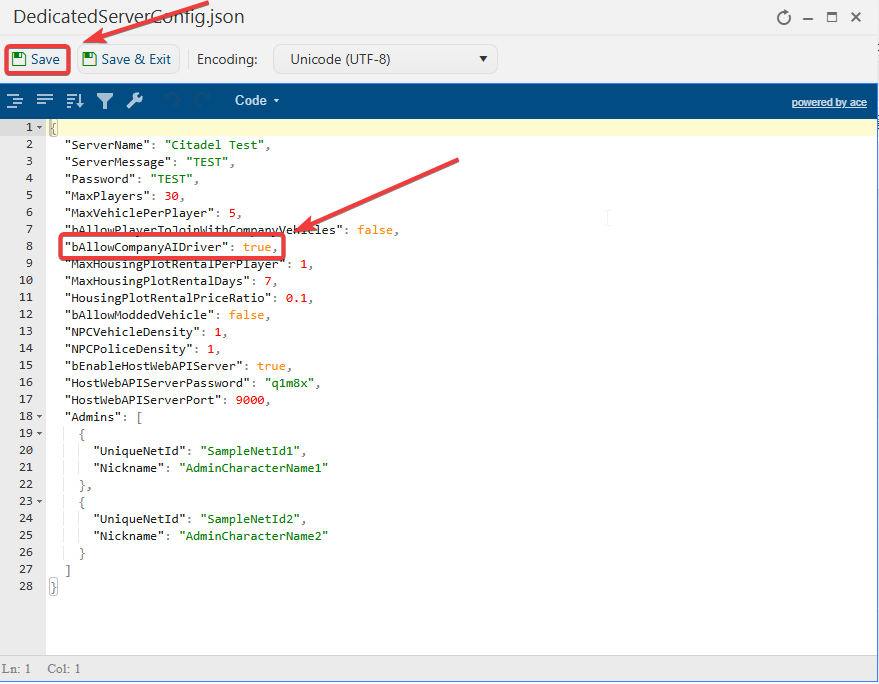
Task: Open the powered by ace link
Action: [x=829, y=103]
